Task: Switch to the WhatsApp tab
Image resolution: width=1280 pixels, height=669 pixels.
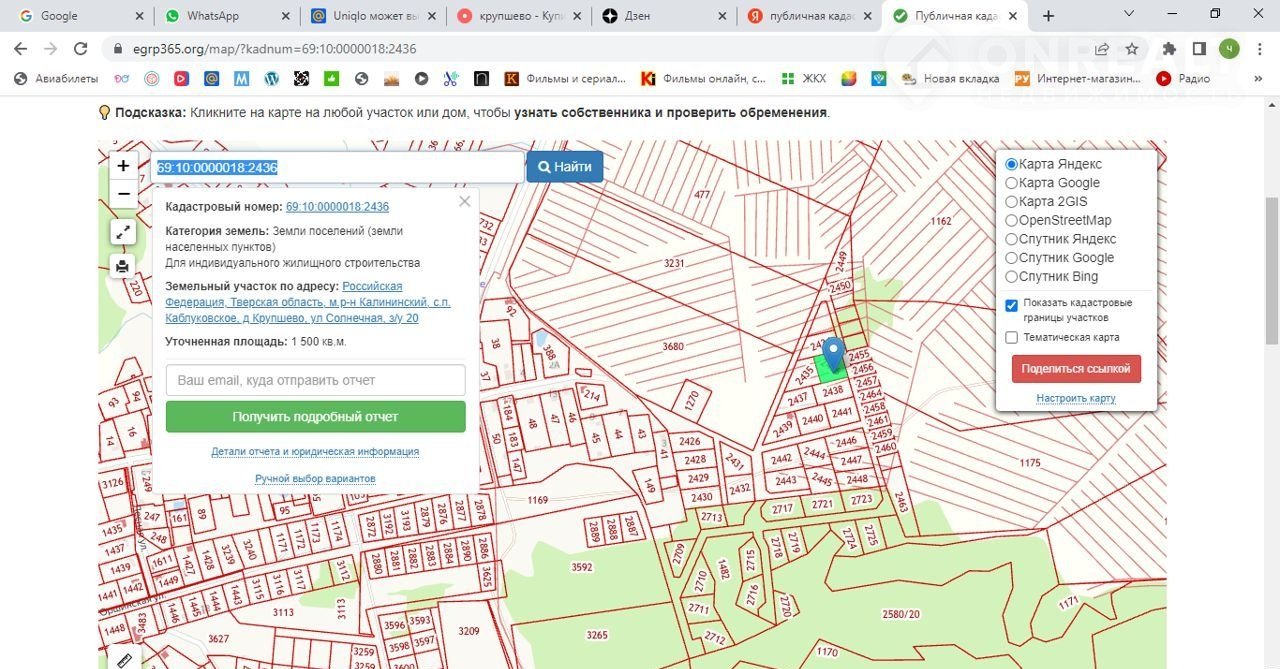Action: 212,16
